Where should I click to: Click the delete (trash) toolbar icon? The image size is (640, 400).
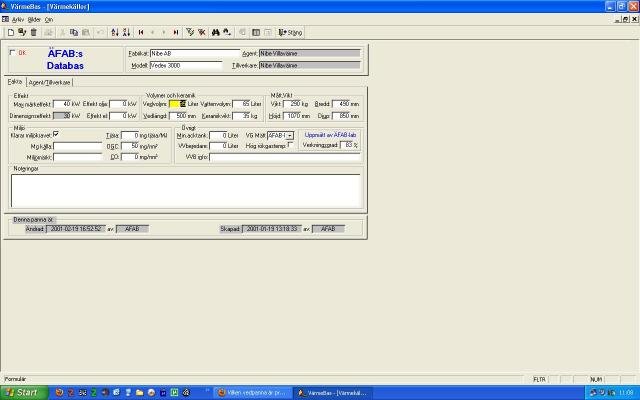tap(33, 32)
